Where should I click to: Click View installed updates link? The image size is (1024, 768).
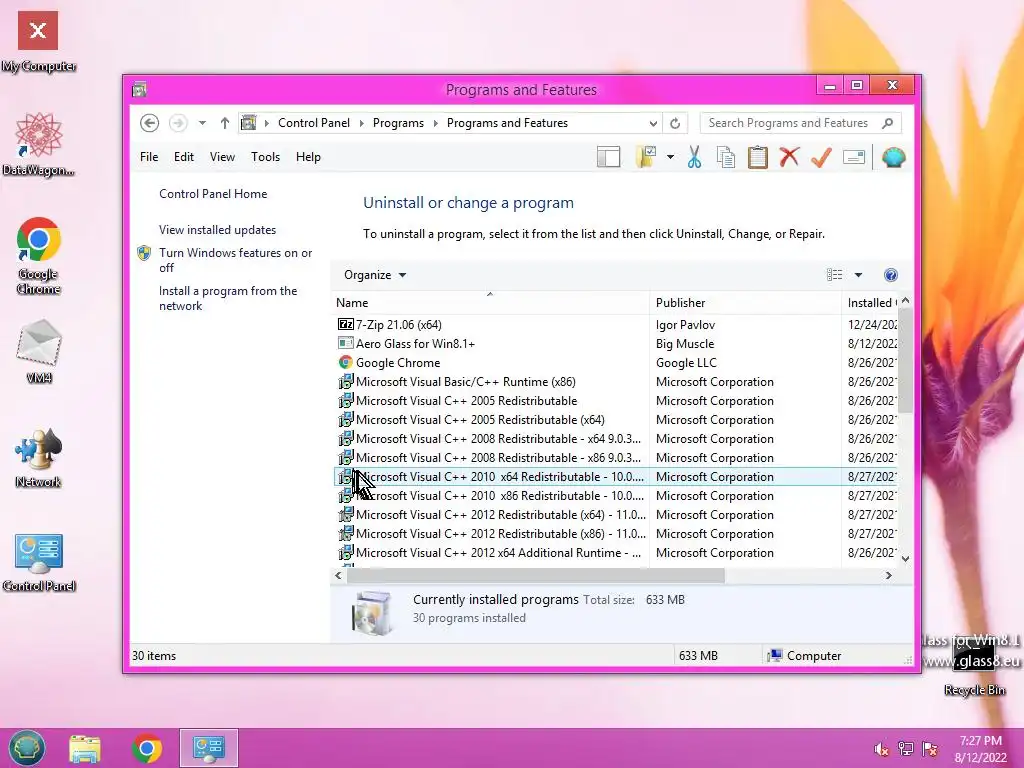[x=217, y=230]
